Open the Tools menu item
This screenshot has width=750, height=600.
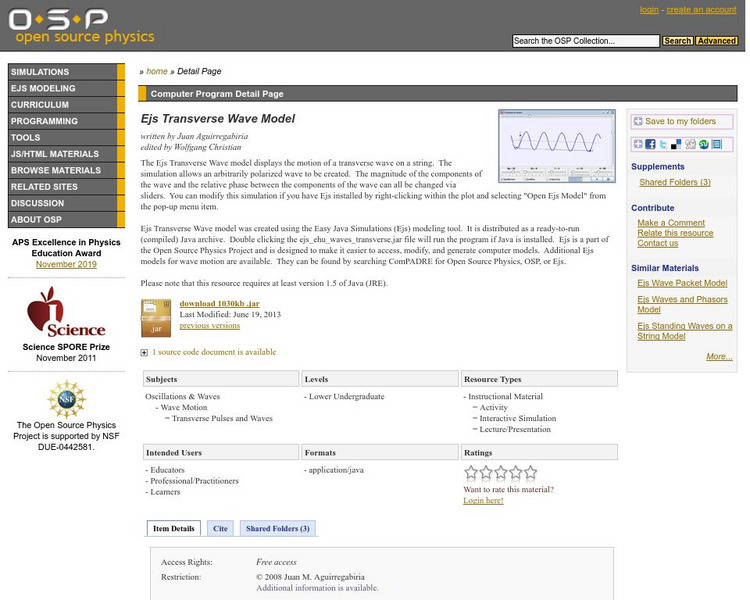pyautogui.click(x=66, y=137)
